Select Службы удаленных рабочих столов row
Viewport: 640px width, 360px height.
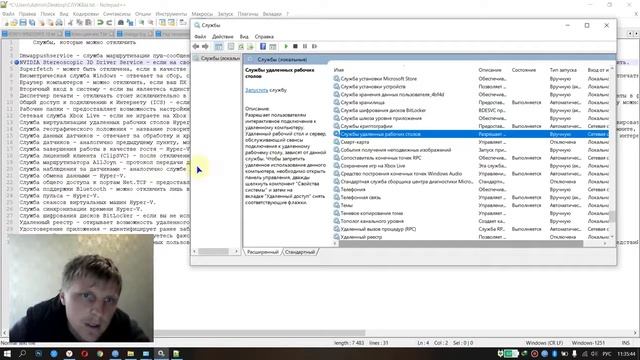(471, 134)
